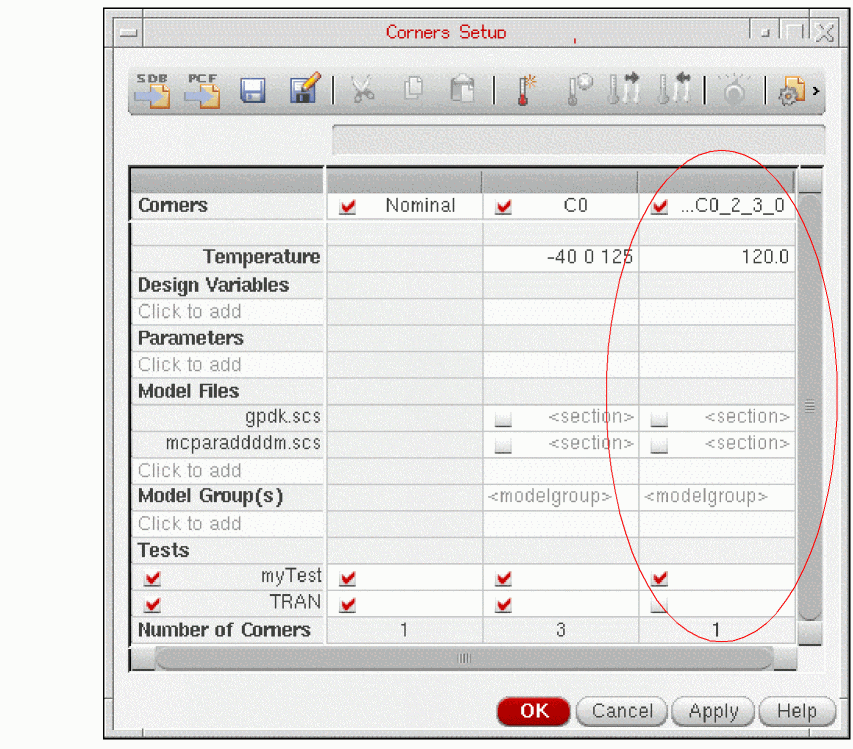Disable the Nominal corner checkbox
The height and width of the screenshot is (749, 853).
[348, 207]
